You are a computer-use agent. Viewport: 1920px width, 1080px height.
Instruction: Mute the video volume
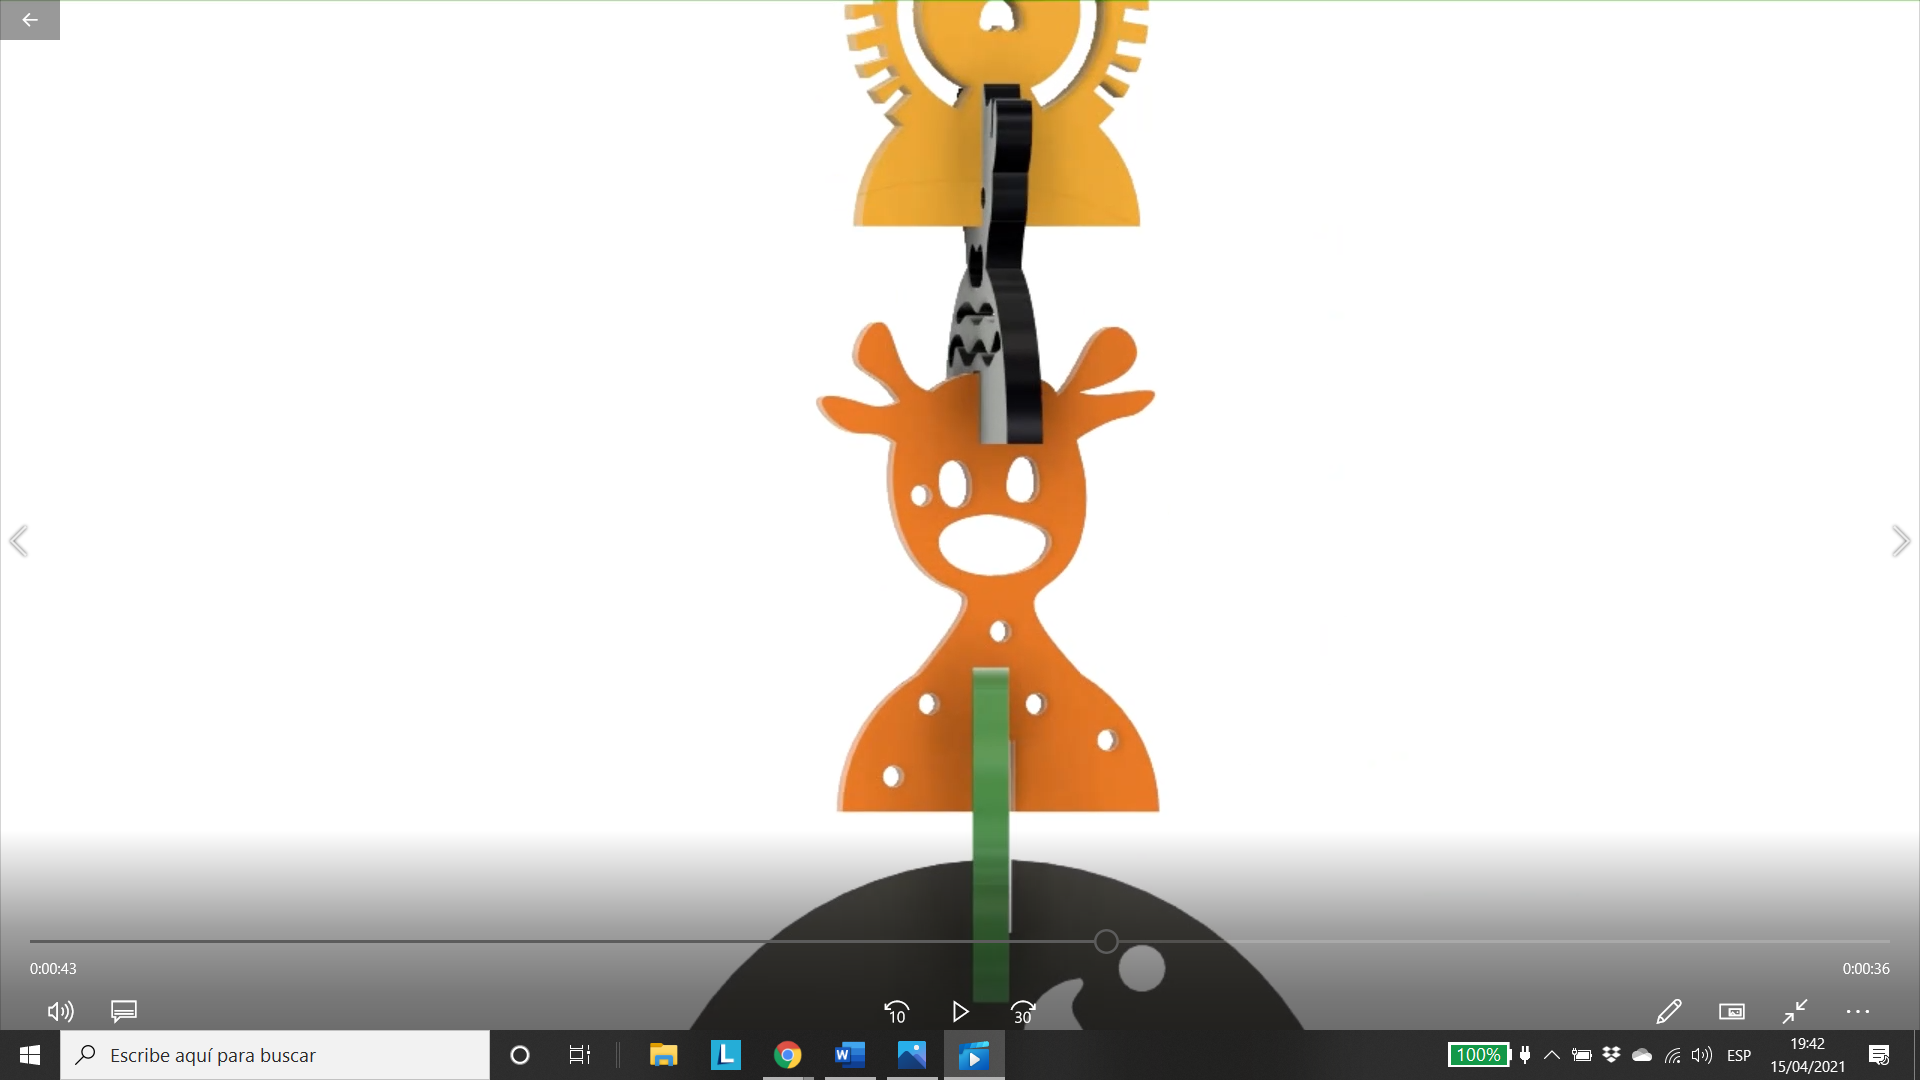click(60, 1011)
